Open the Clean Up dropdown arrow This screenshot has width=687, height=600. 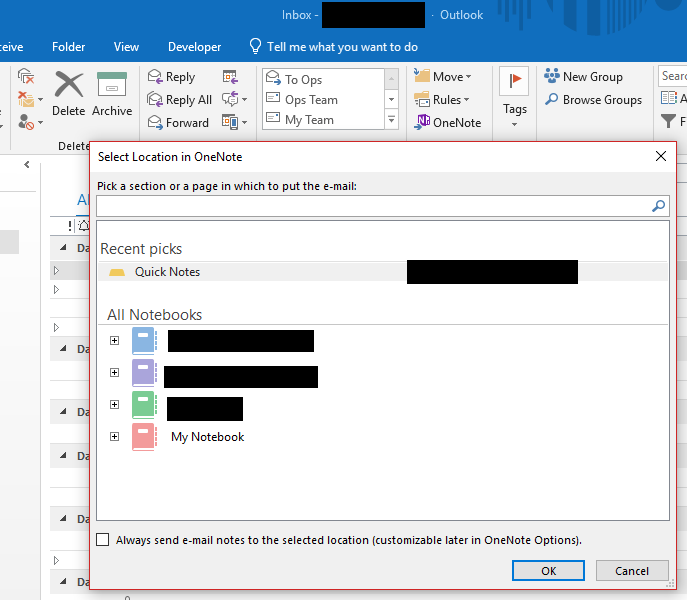(40, 99)
